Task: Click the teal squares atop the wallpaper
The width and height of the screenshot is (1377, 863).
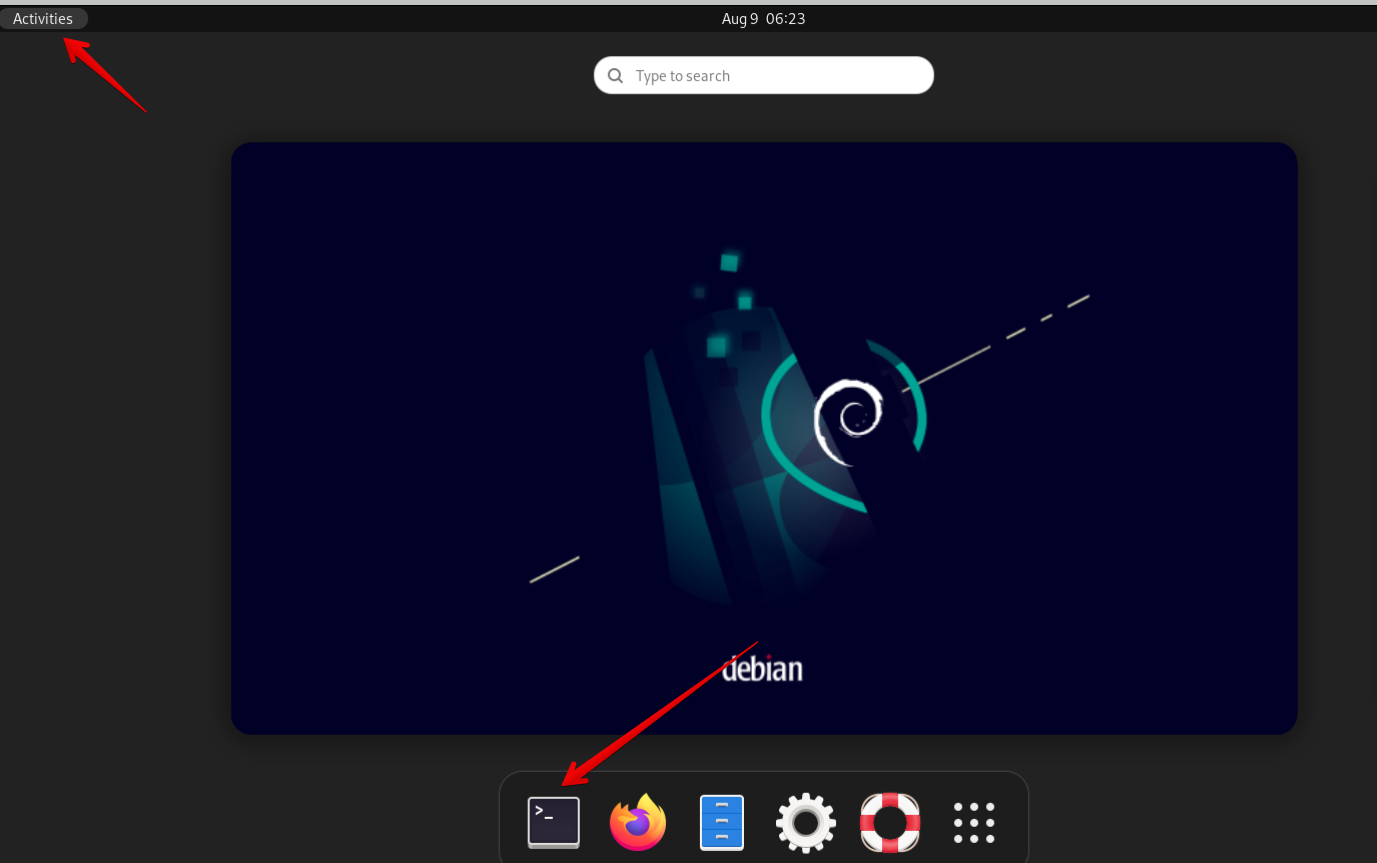Action: point(730,263)
